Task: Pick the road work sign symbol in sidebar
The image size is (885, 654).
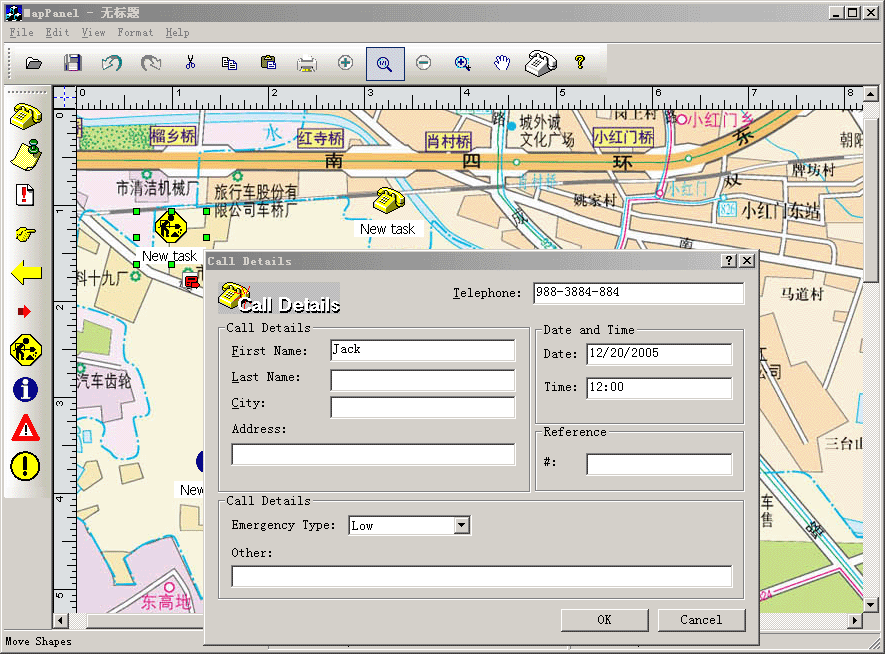Action: coord(26,350)
